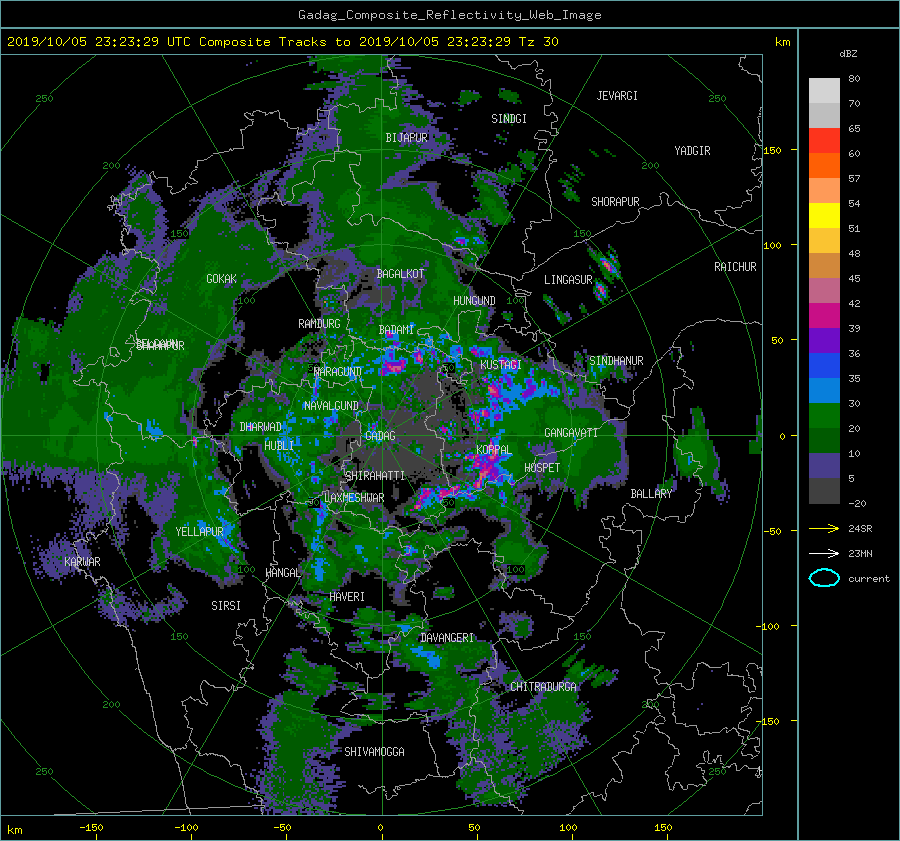Click the SIRSI city label
Screen dimensions: 900x841
(x=226, y=606)
